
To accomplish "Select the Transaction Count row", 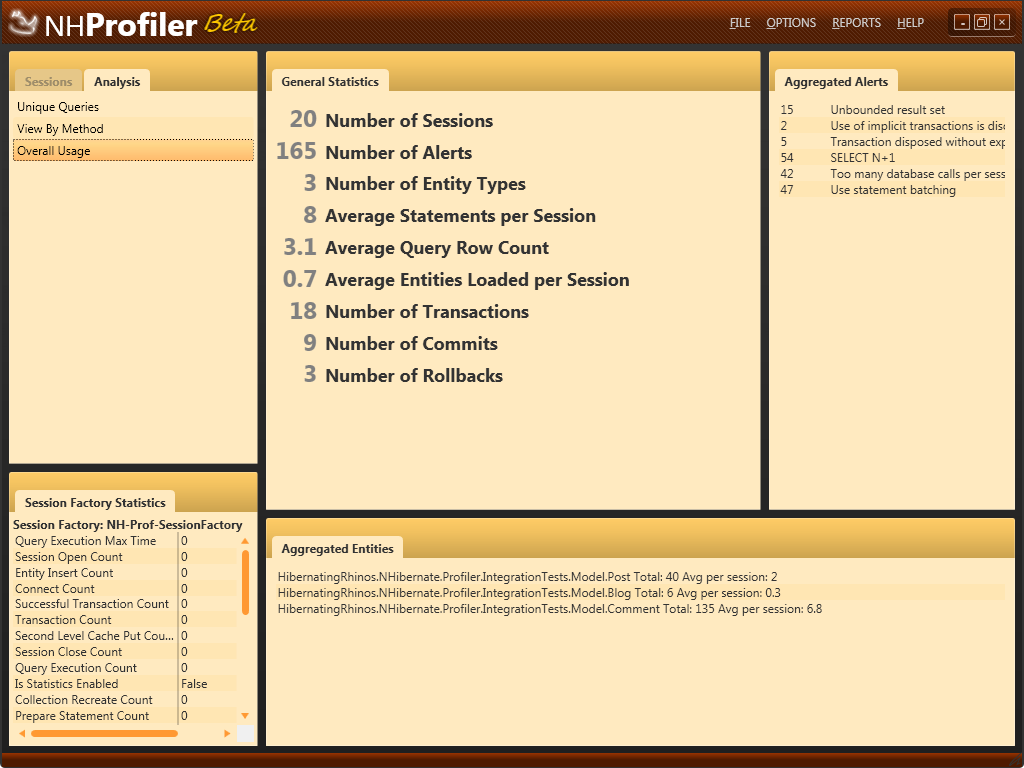I will pyautogui.click(x=125, y=620).
